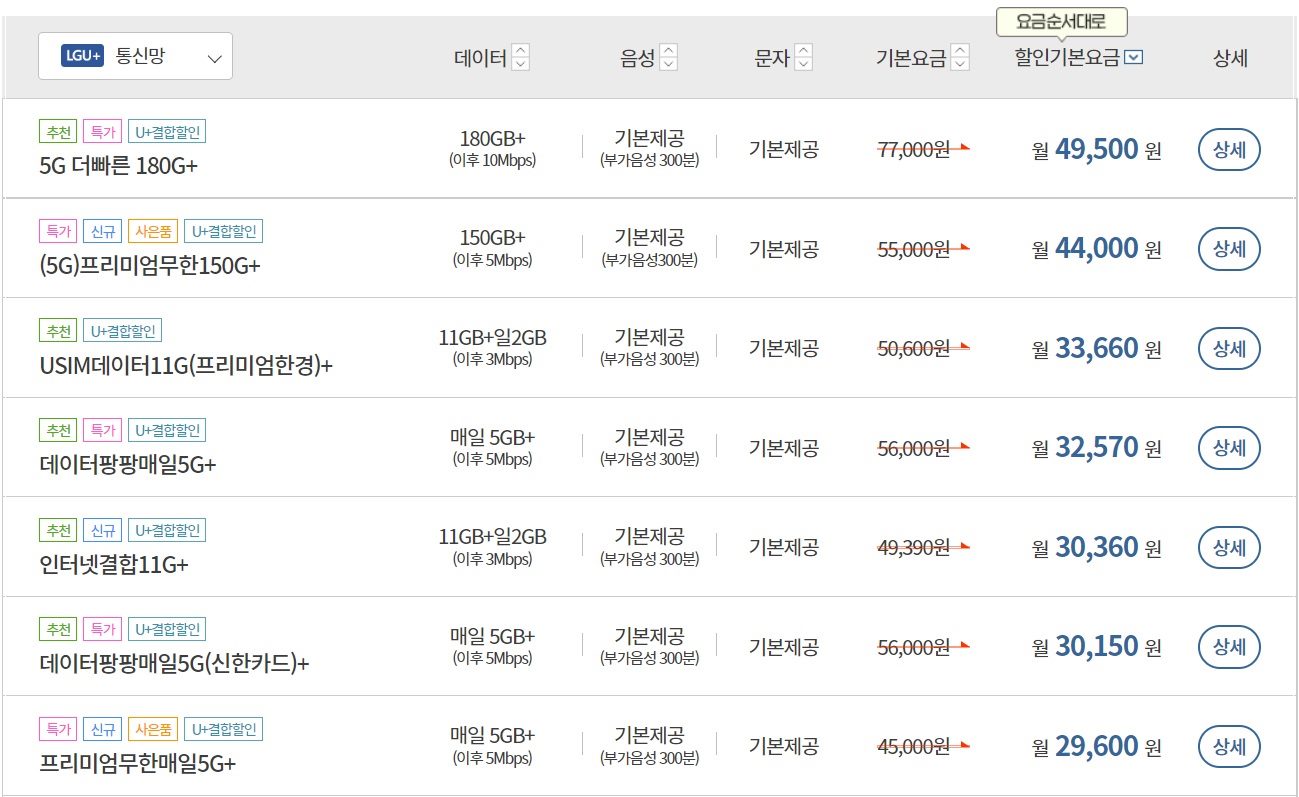Sort by 기본요금 using its sort arrows
The width and height of the screenshot is (1299, 797).
960,58
